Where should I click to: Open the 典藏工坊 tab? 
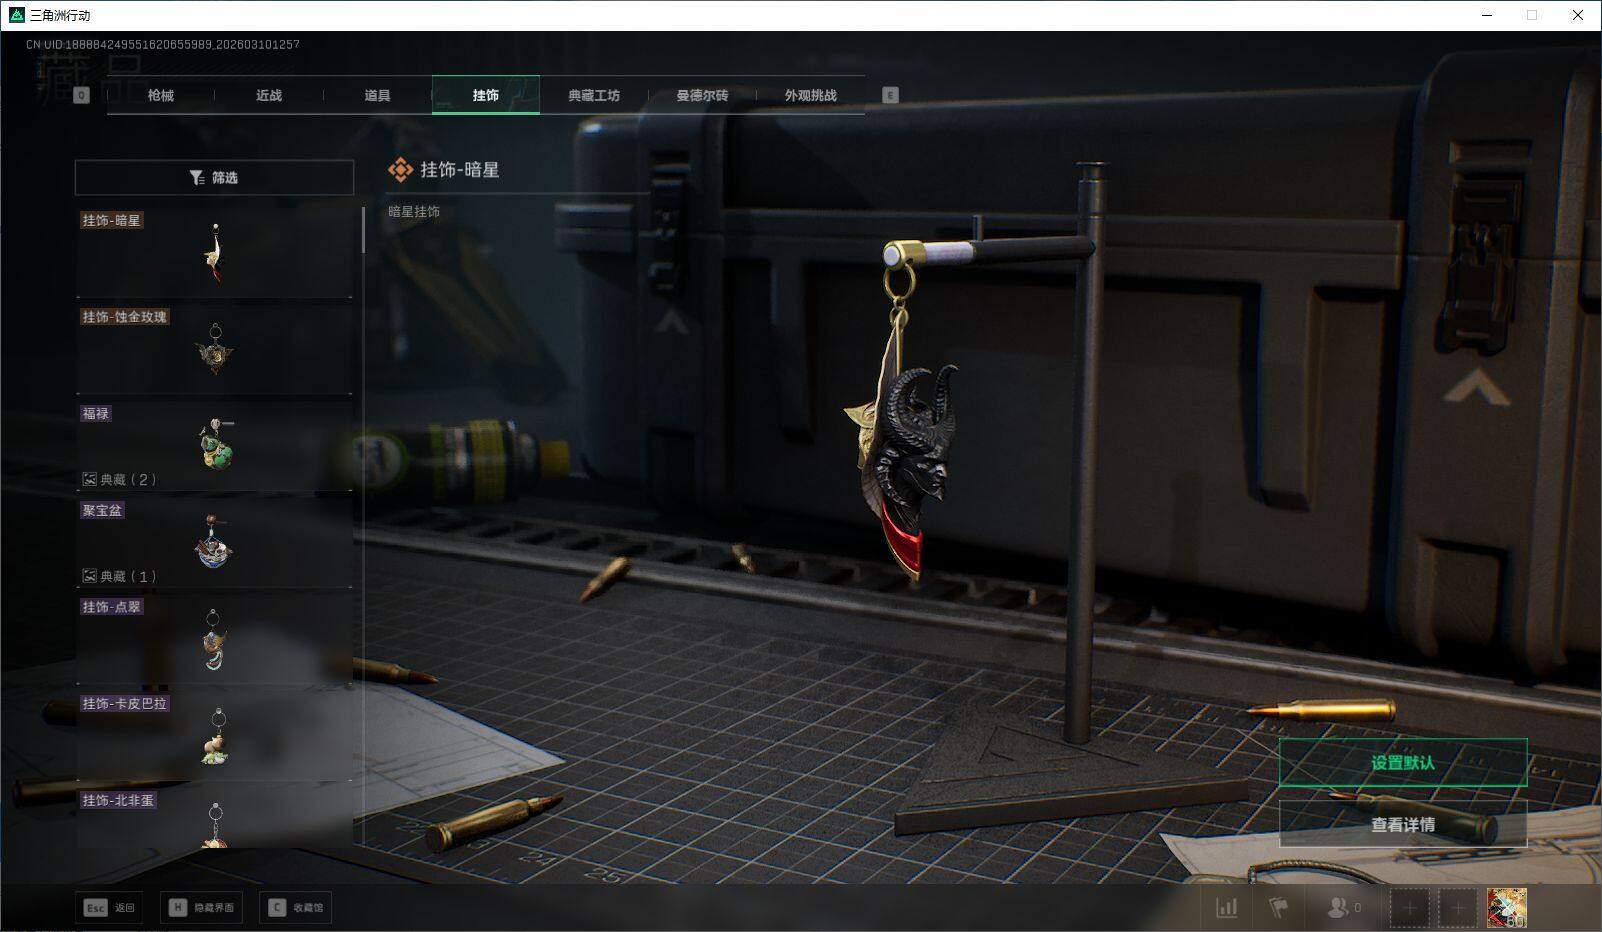[x=594, y=95]
